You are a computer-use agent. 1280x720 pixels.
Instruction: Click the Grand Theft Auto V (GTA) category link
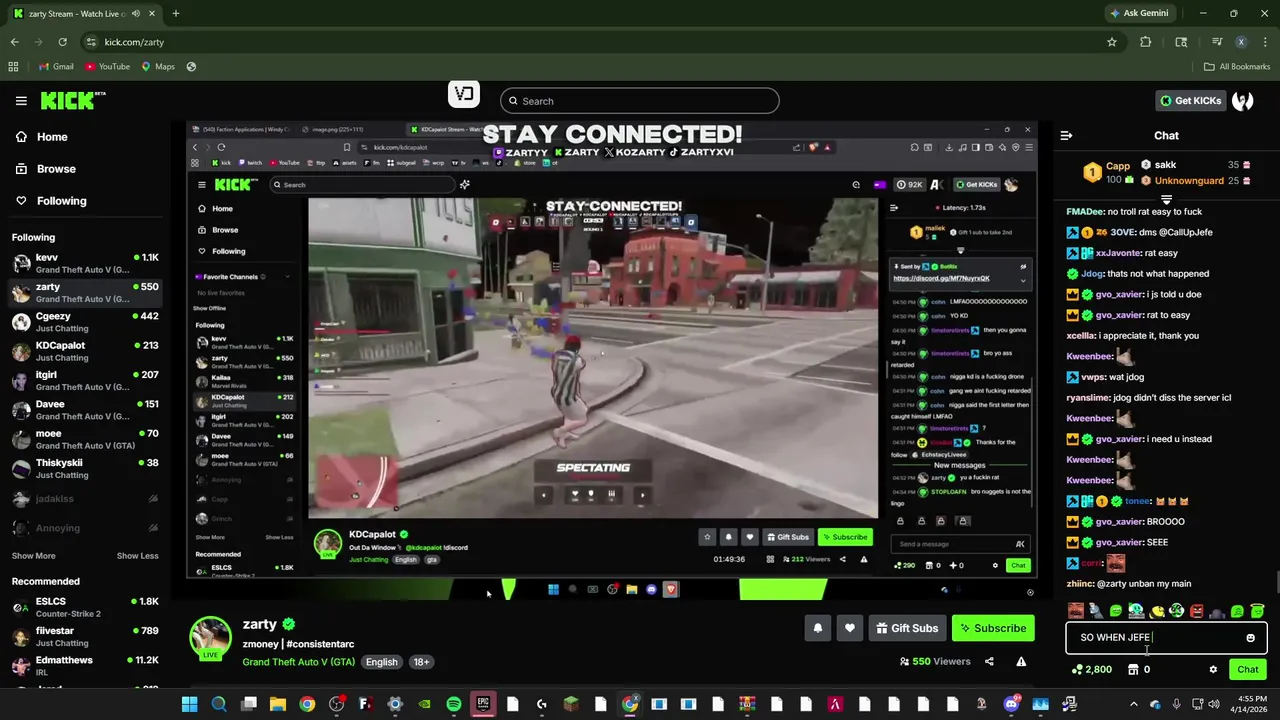298,662
